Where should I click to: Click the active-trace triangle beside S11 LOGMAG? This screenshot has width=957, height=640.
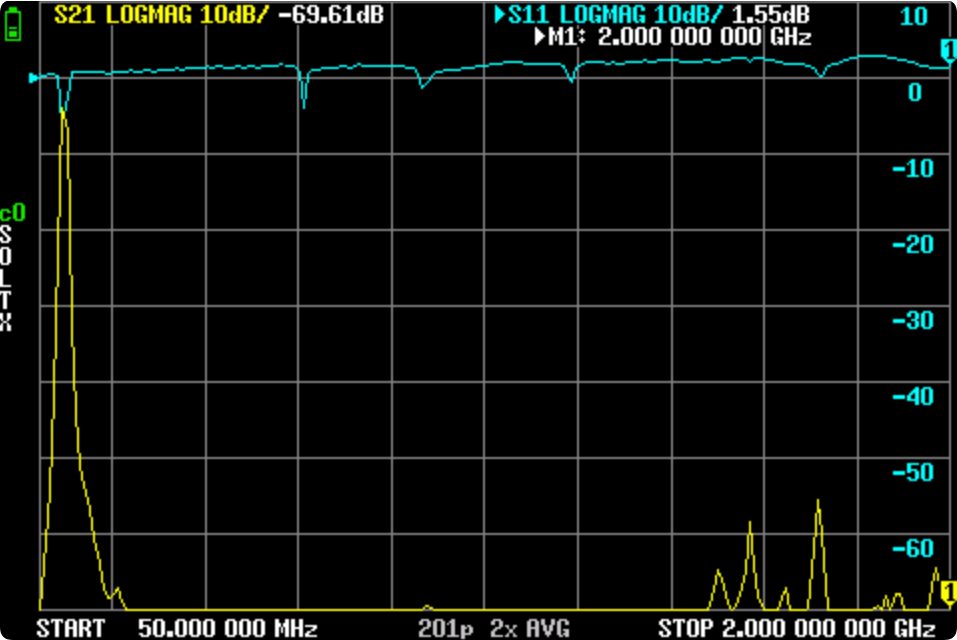[501, 16]
